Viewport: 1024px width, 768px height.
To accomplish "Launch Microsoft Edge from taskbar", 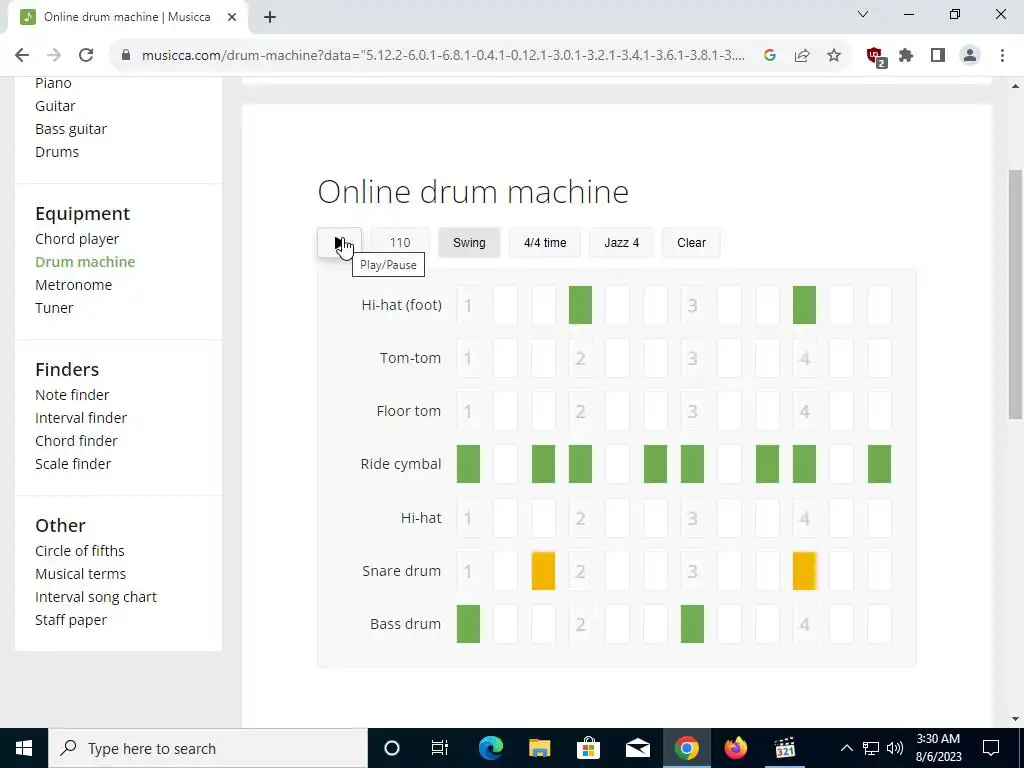I will tap(490, 748).
